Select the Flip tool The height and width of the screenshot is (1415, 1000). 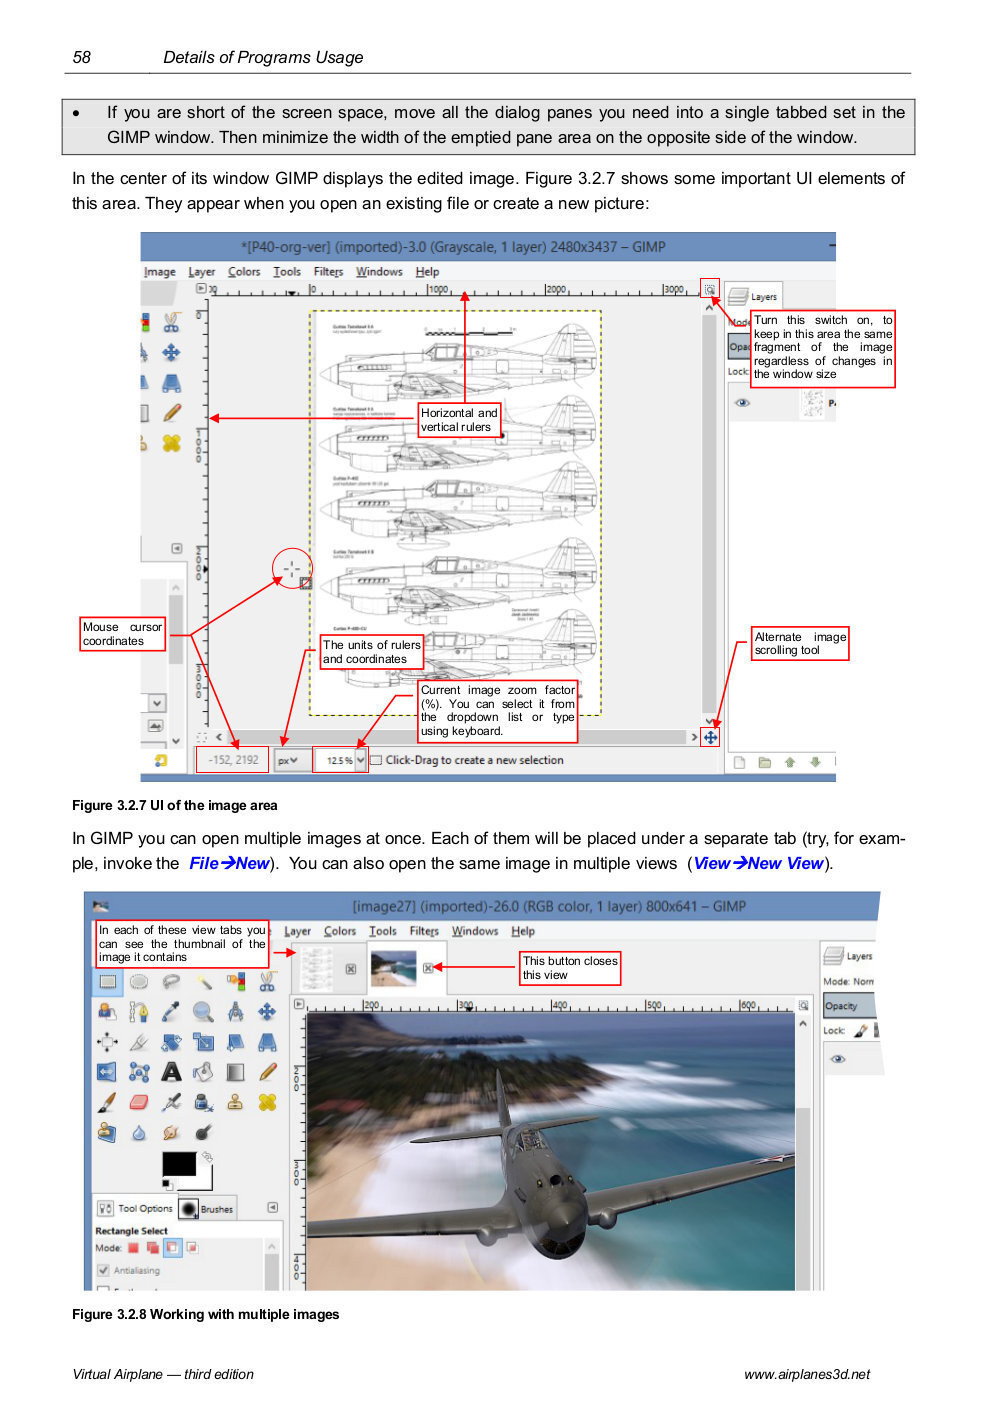click(x=107, y=1072)
